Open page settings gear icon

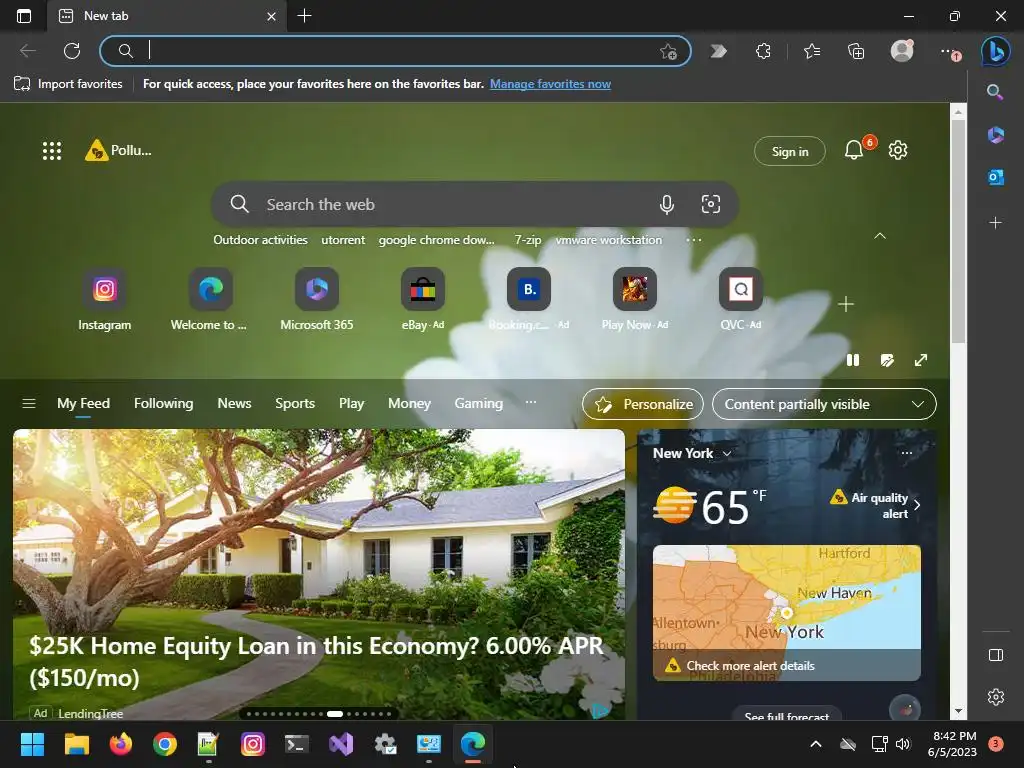(898, 150)
